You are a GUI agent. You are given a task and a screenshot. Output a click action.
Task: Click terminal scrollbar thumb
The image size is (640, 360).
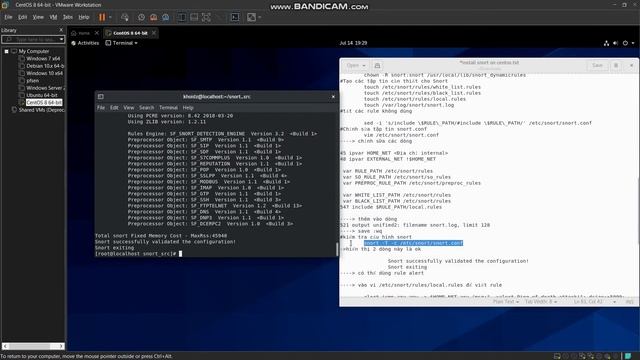(x=337, y=249)
